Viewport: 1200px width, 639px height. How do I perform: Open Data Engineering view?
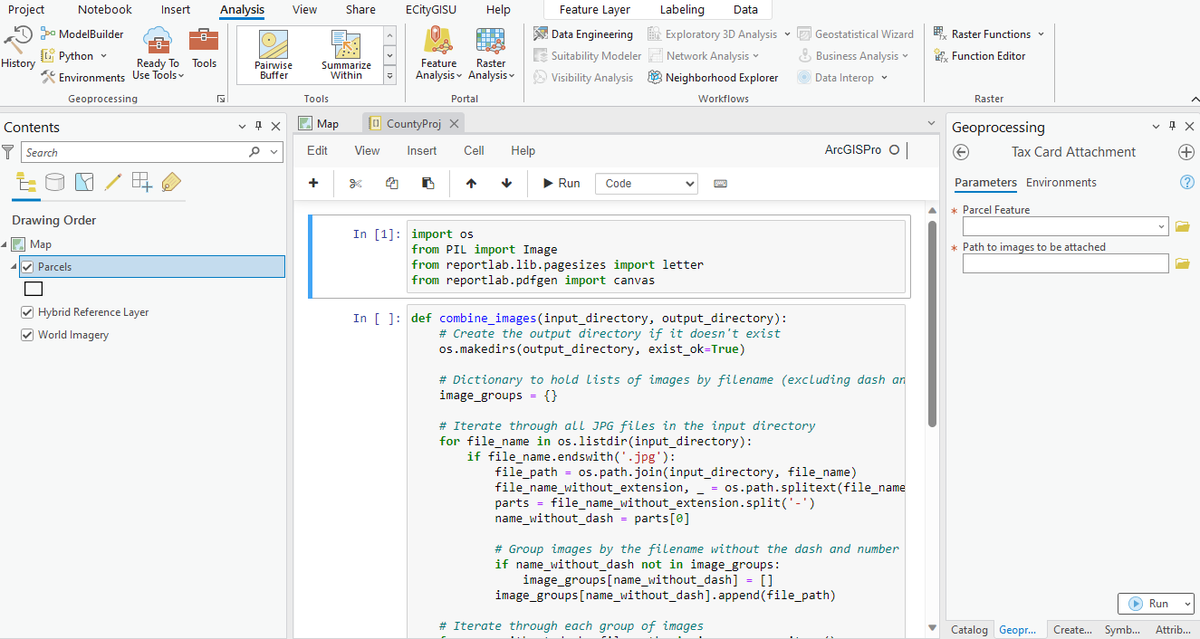click(x=584, y=34)
